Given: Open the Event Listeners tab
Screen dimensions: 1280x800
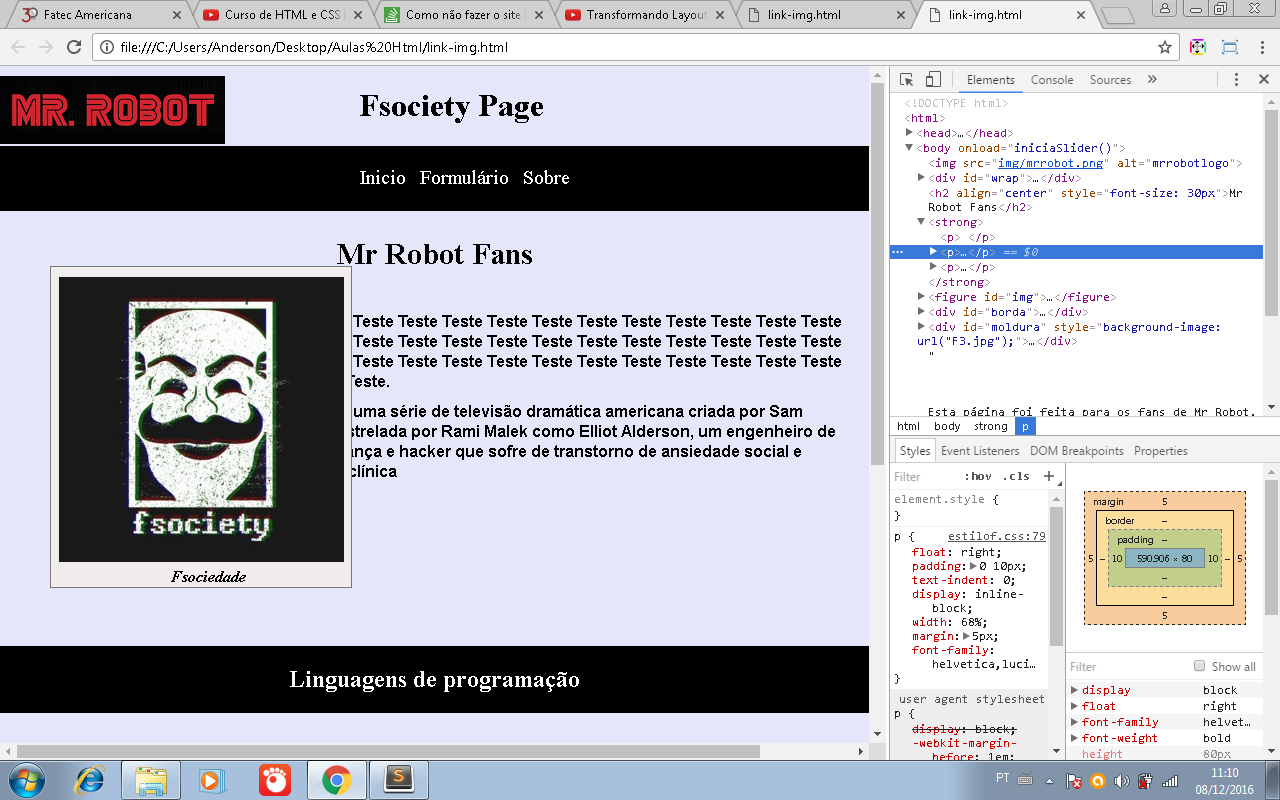Looking at the screenshot, I should pyautogui.click(x=980, y=451).
